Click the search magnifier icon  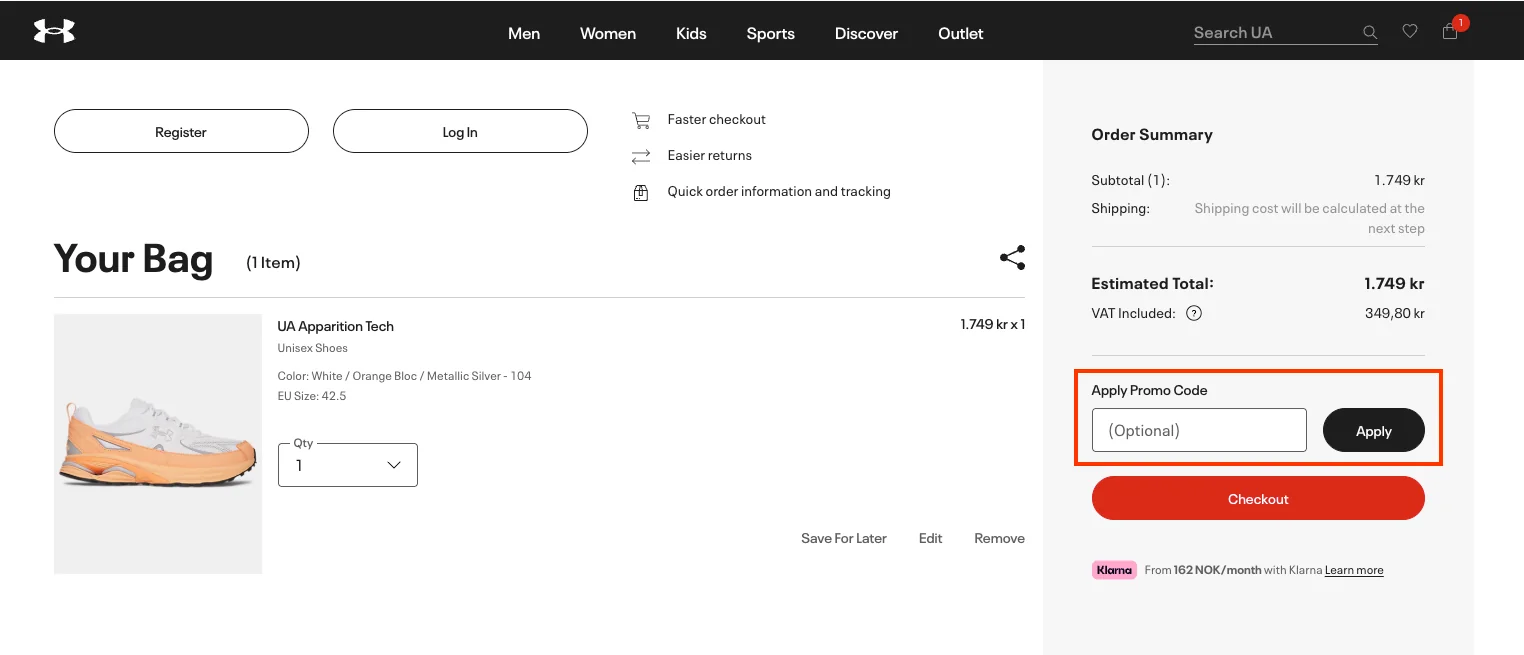click(x=1370, y=33)
